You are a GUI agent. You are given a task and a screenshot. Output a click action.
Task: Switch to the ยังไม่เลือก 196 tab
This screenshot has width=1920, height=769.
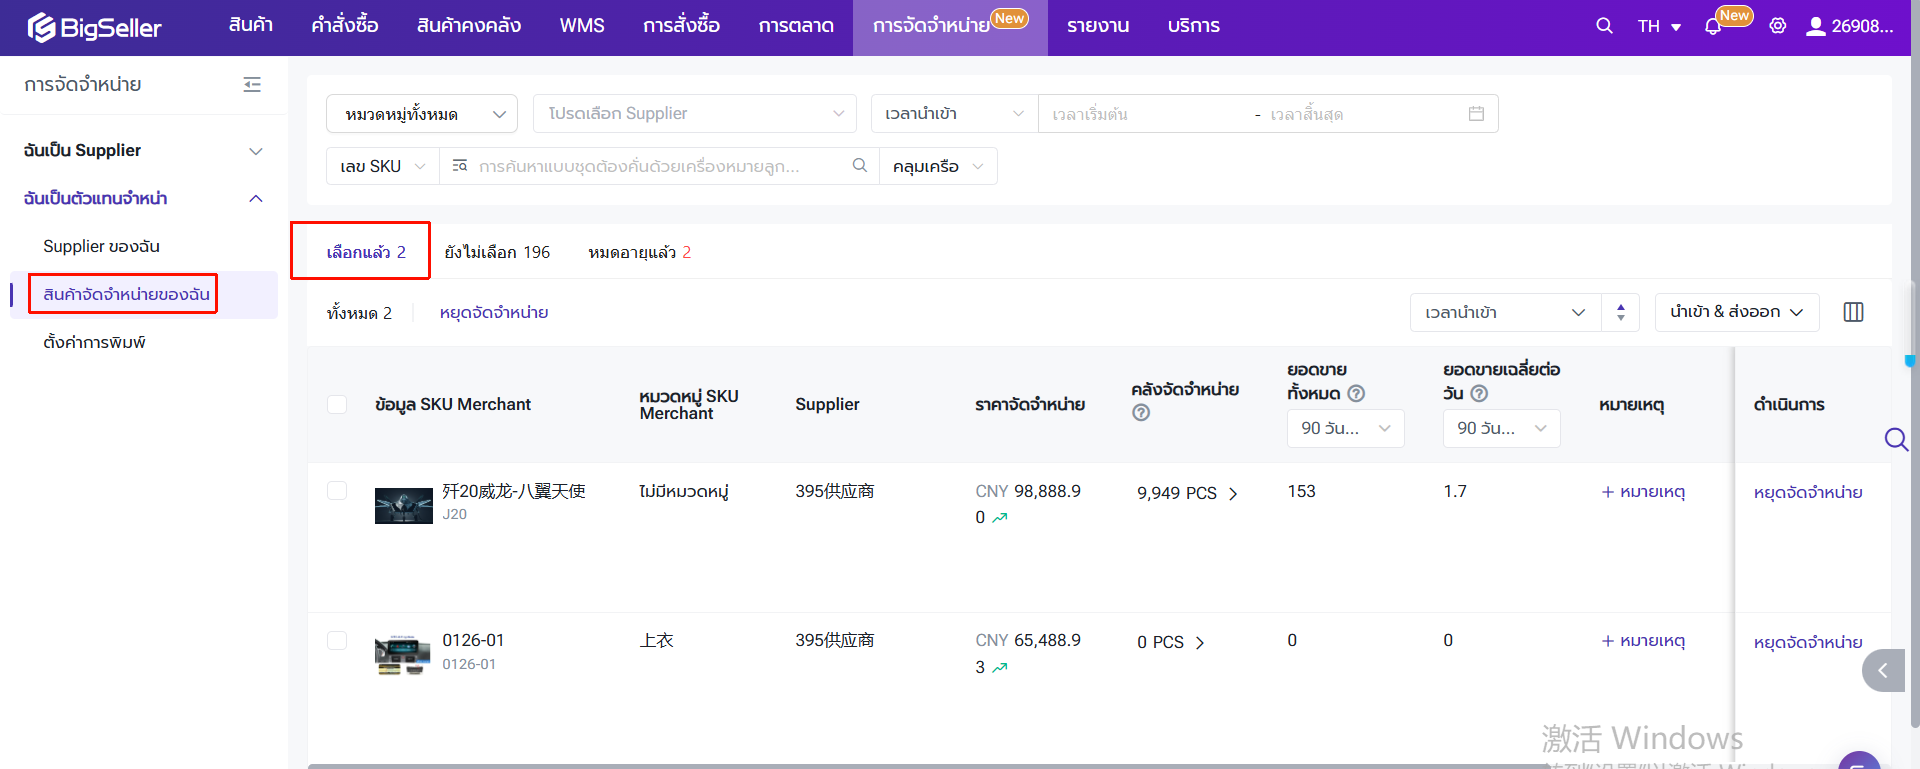pyautogui.click(x=497, y=252)
